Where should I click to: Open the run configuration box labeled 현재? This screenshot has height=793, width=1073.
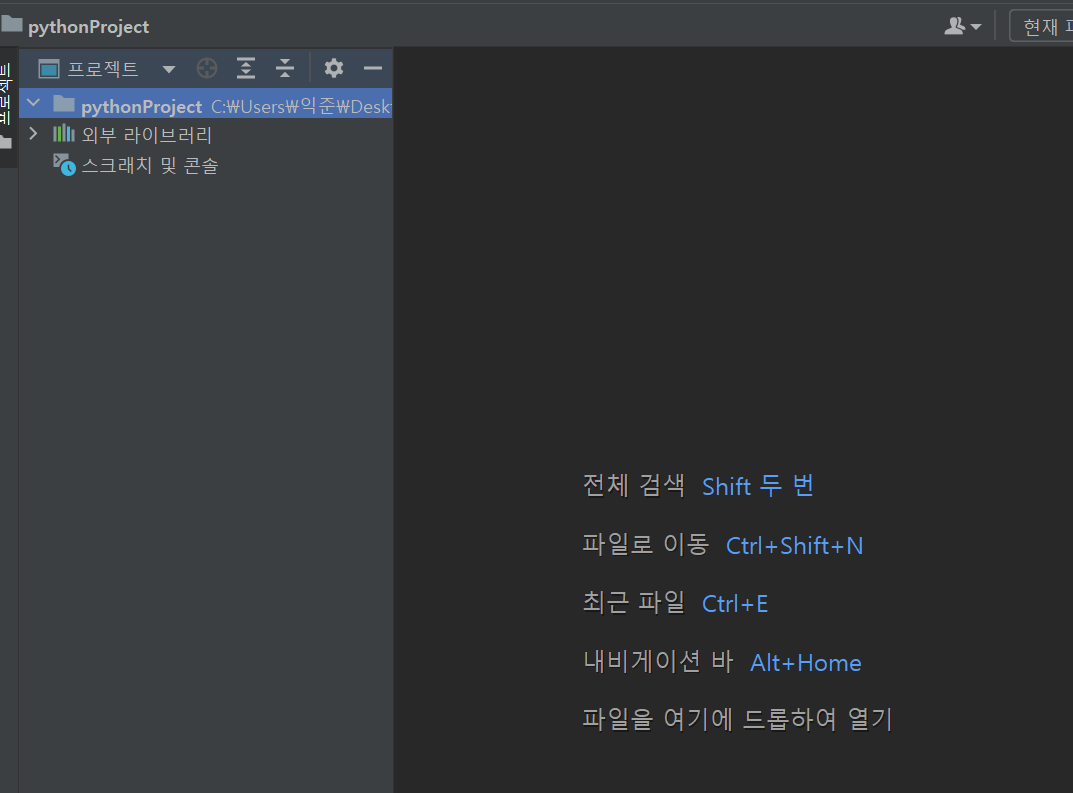pyautogui.click(x=1041, y=27)
